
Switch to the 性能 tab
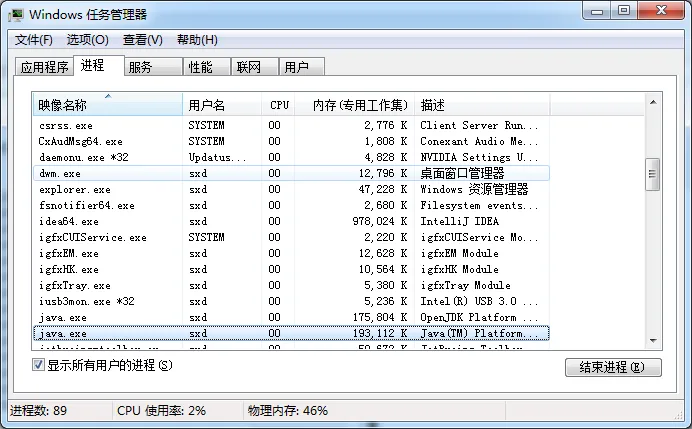[200, 68]
